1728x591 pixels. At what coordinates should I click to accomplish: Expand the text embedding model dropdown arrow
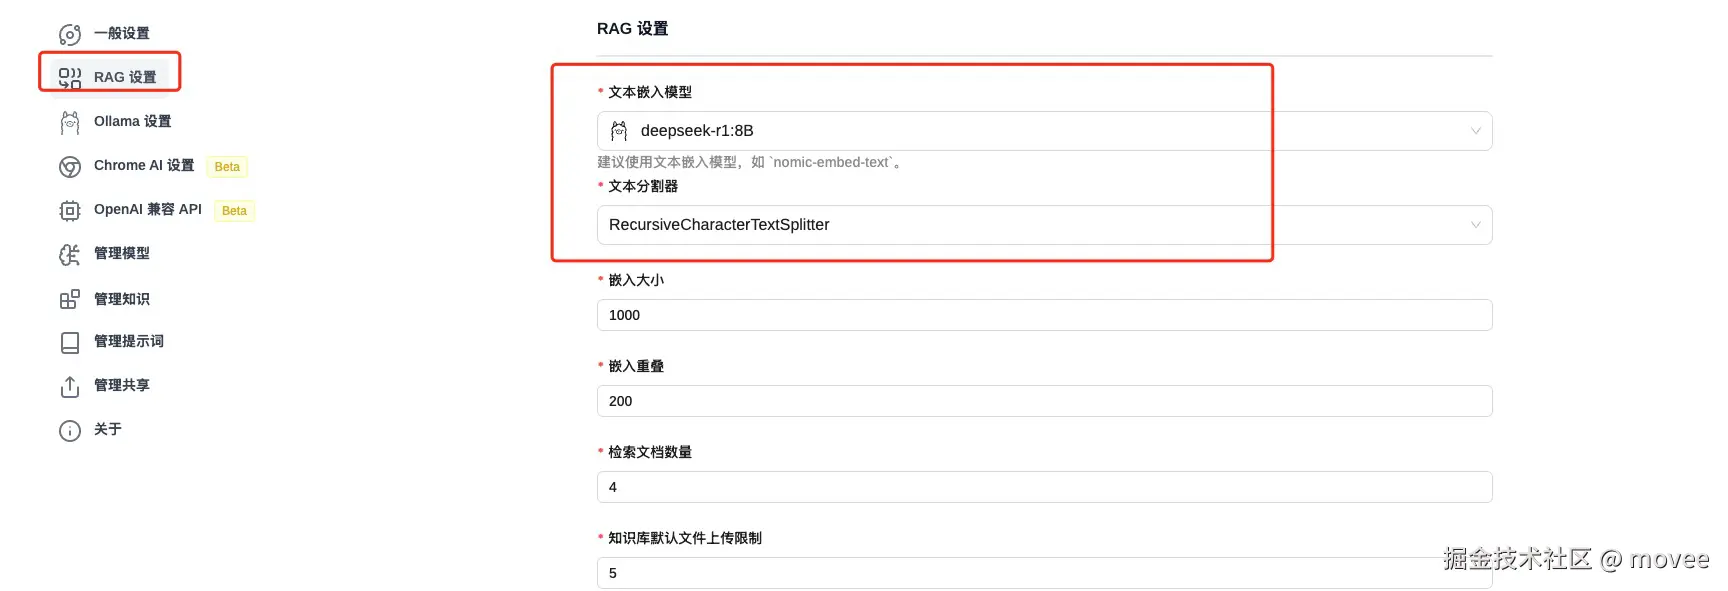pos(1475,131)
